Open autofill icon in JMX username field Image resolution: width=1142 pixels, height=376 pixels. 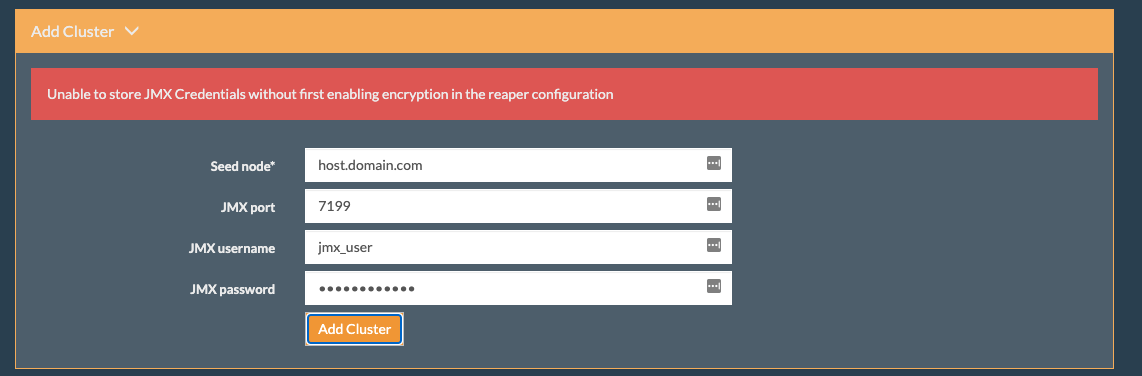pos(714,245)
